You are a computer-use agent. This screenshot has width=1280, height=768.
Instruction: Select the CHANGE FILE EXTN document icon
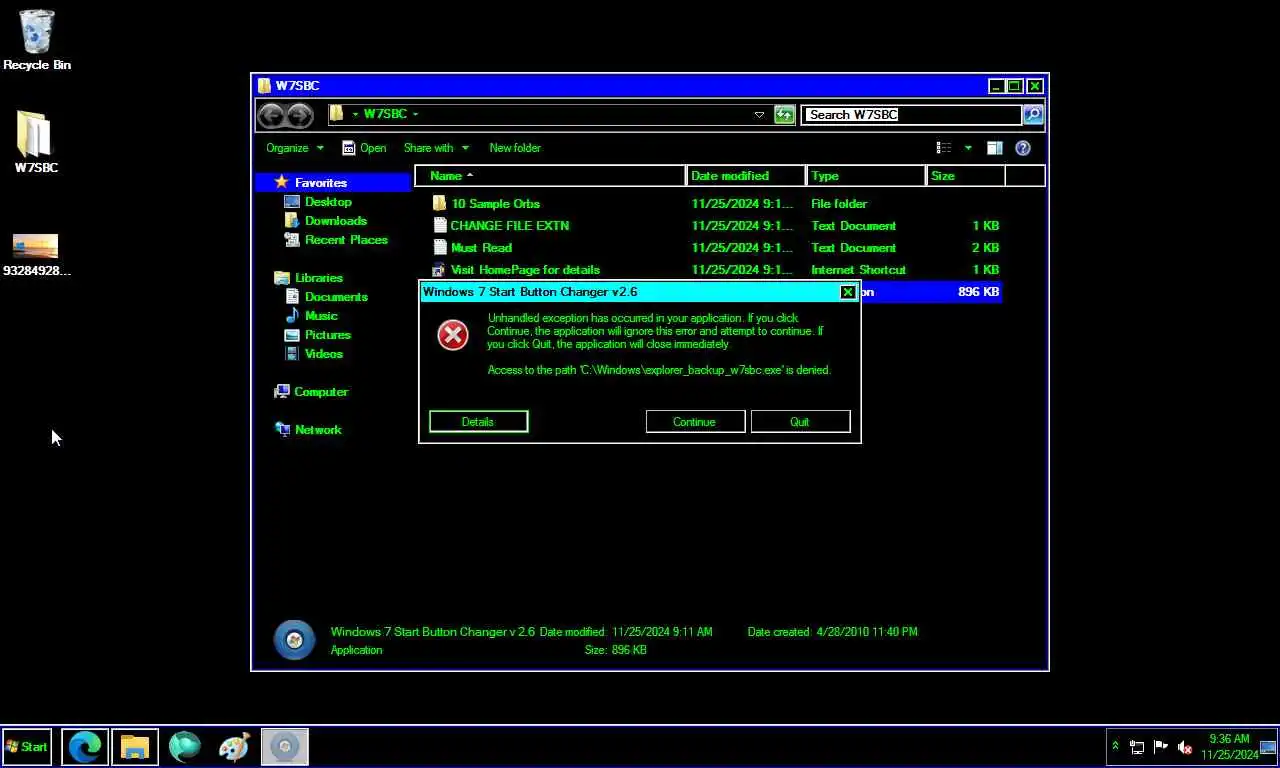tap(439, 225)
